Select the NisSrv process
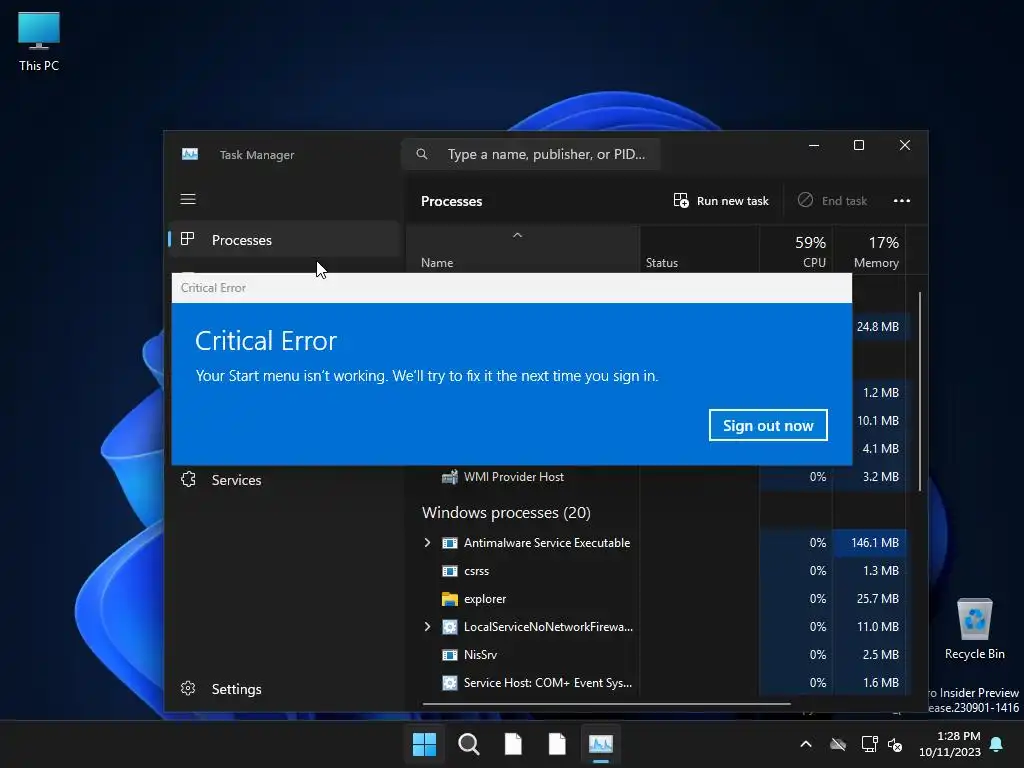 tap(656, 654)
